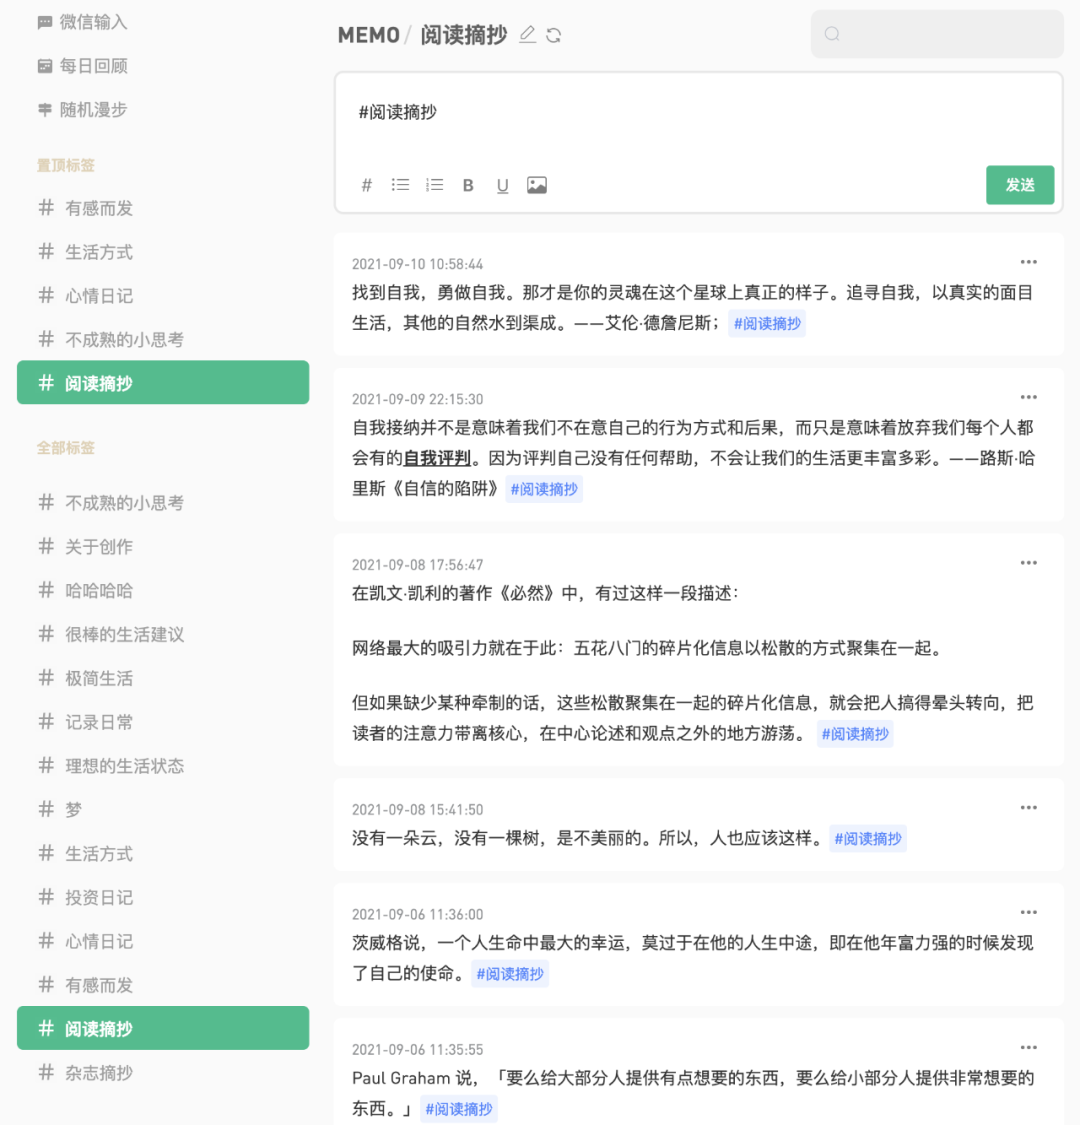Insert a bulleted list

400,185
